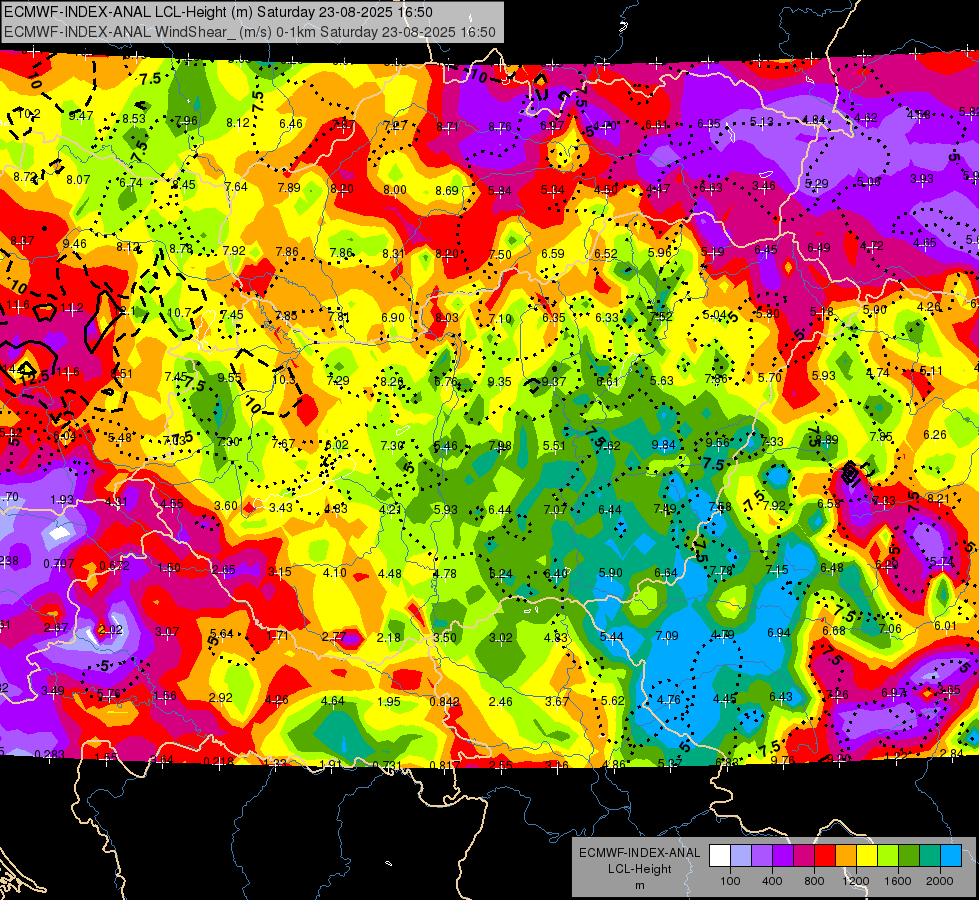This screenshot has height=900, width=979.
Task: Click the wind shear value 6.94
Action: (779, 633)
